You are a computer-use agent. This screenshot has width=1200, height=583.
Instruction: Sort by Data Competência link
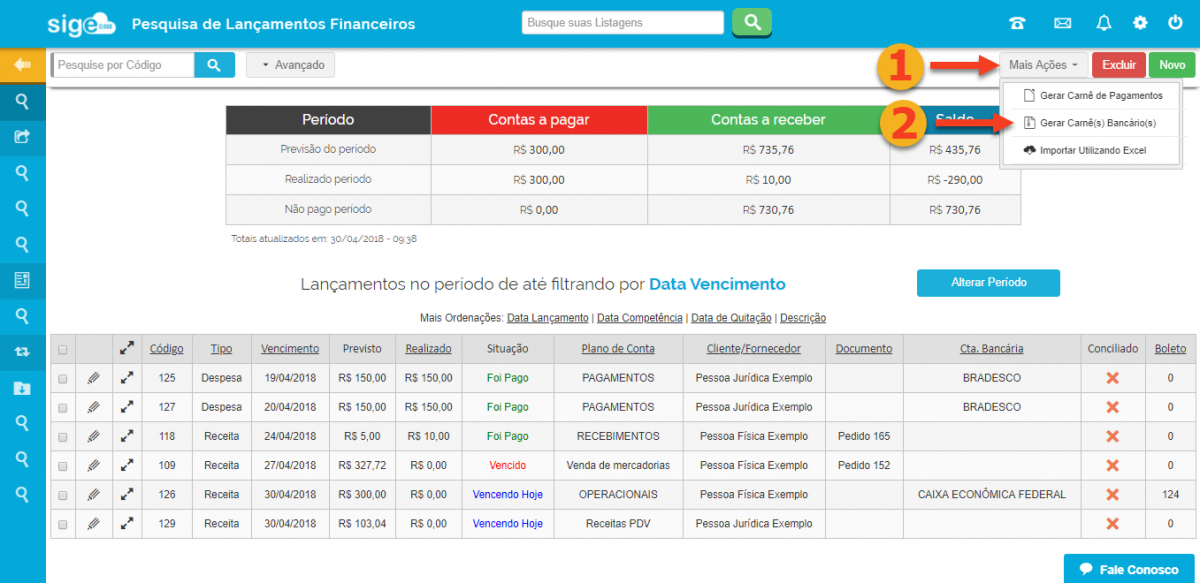[x=640, y=318]
